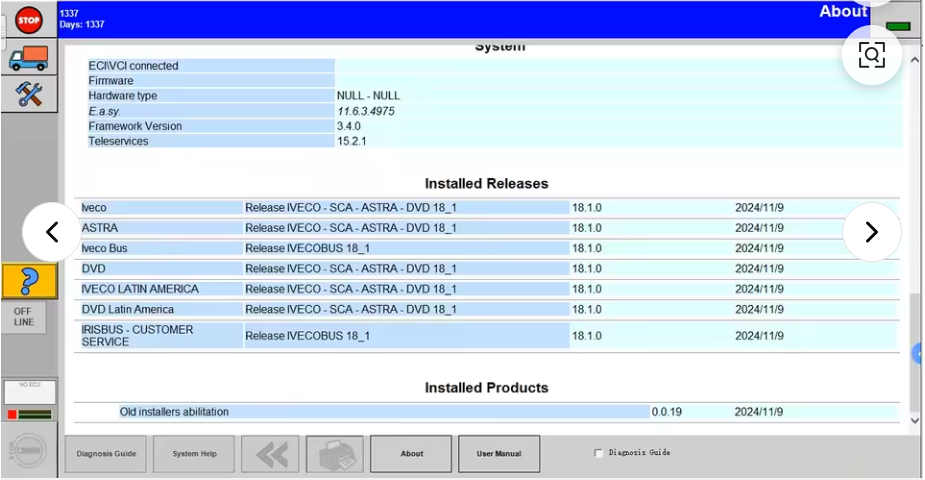
Task: Go to the previous image arrow
Action: click(52, 232)
